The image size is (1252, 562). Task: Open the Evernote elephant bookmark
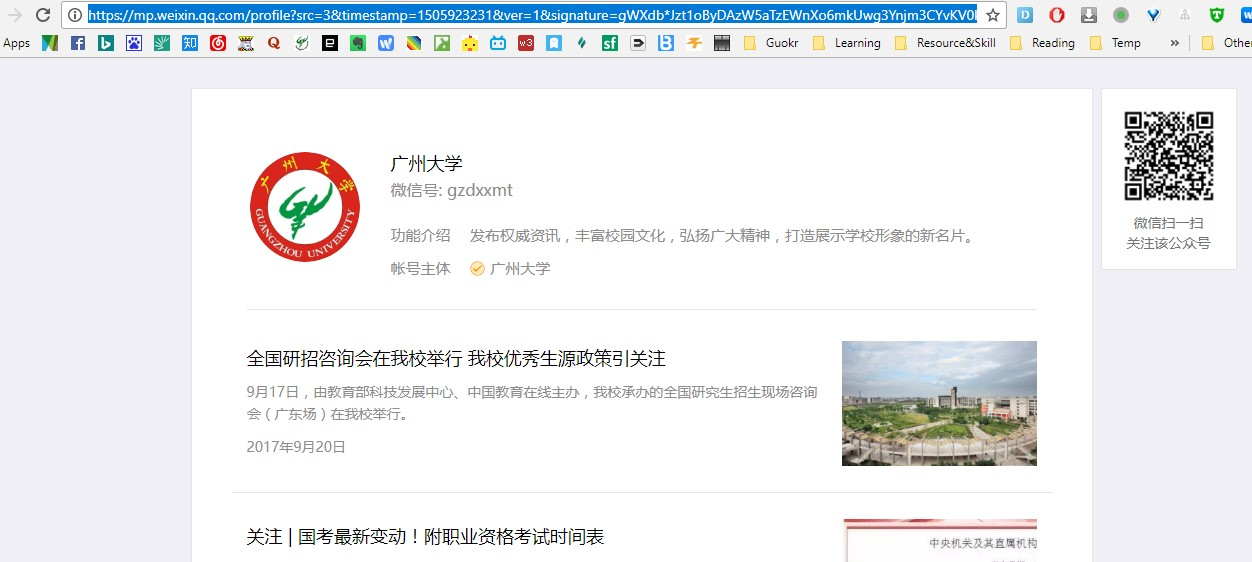coord(358,43)
